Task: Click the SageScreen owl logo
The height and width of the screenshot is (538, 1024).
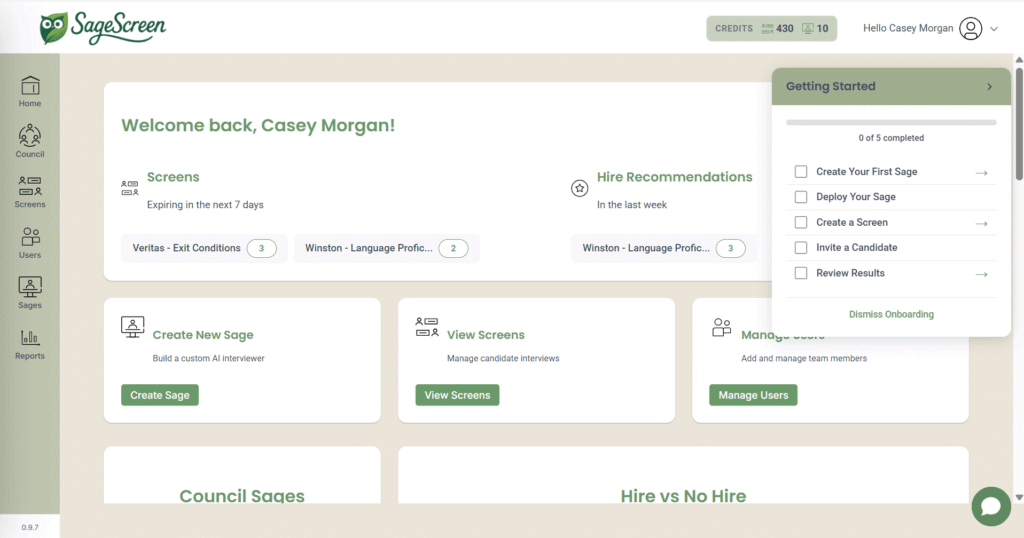Action: [x=103, y=28]
